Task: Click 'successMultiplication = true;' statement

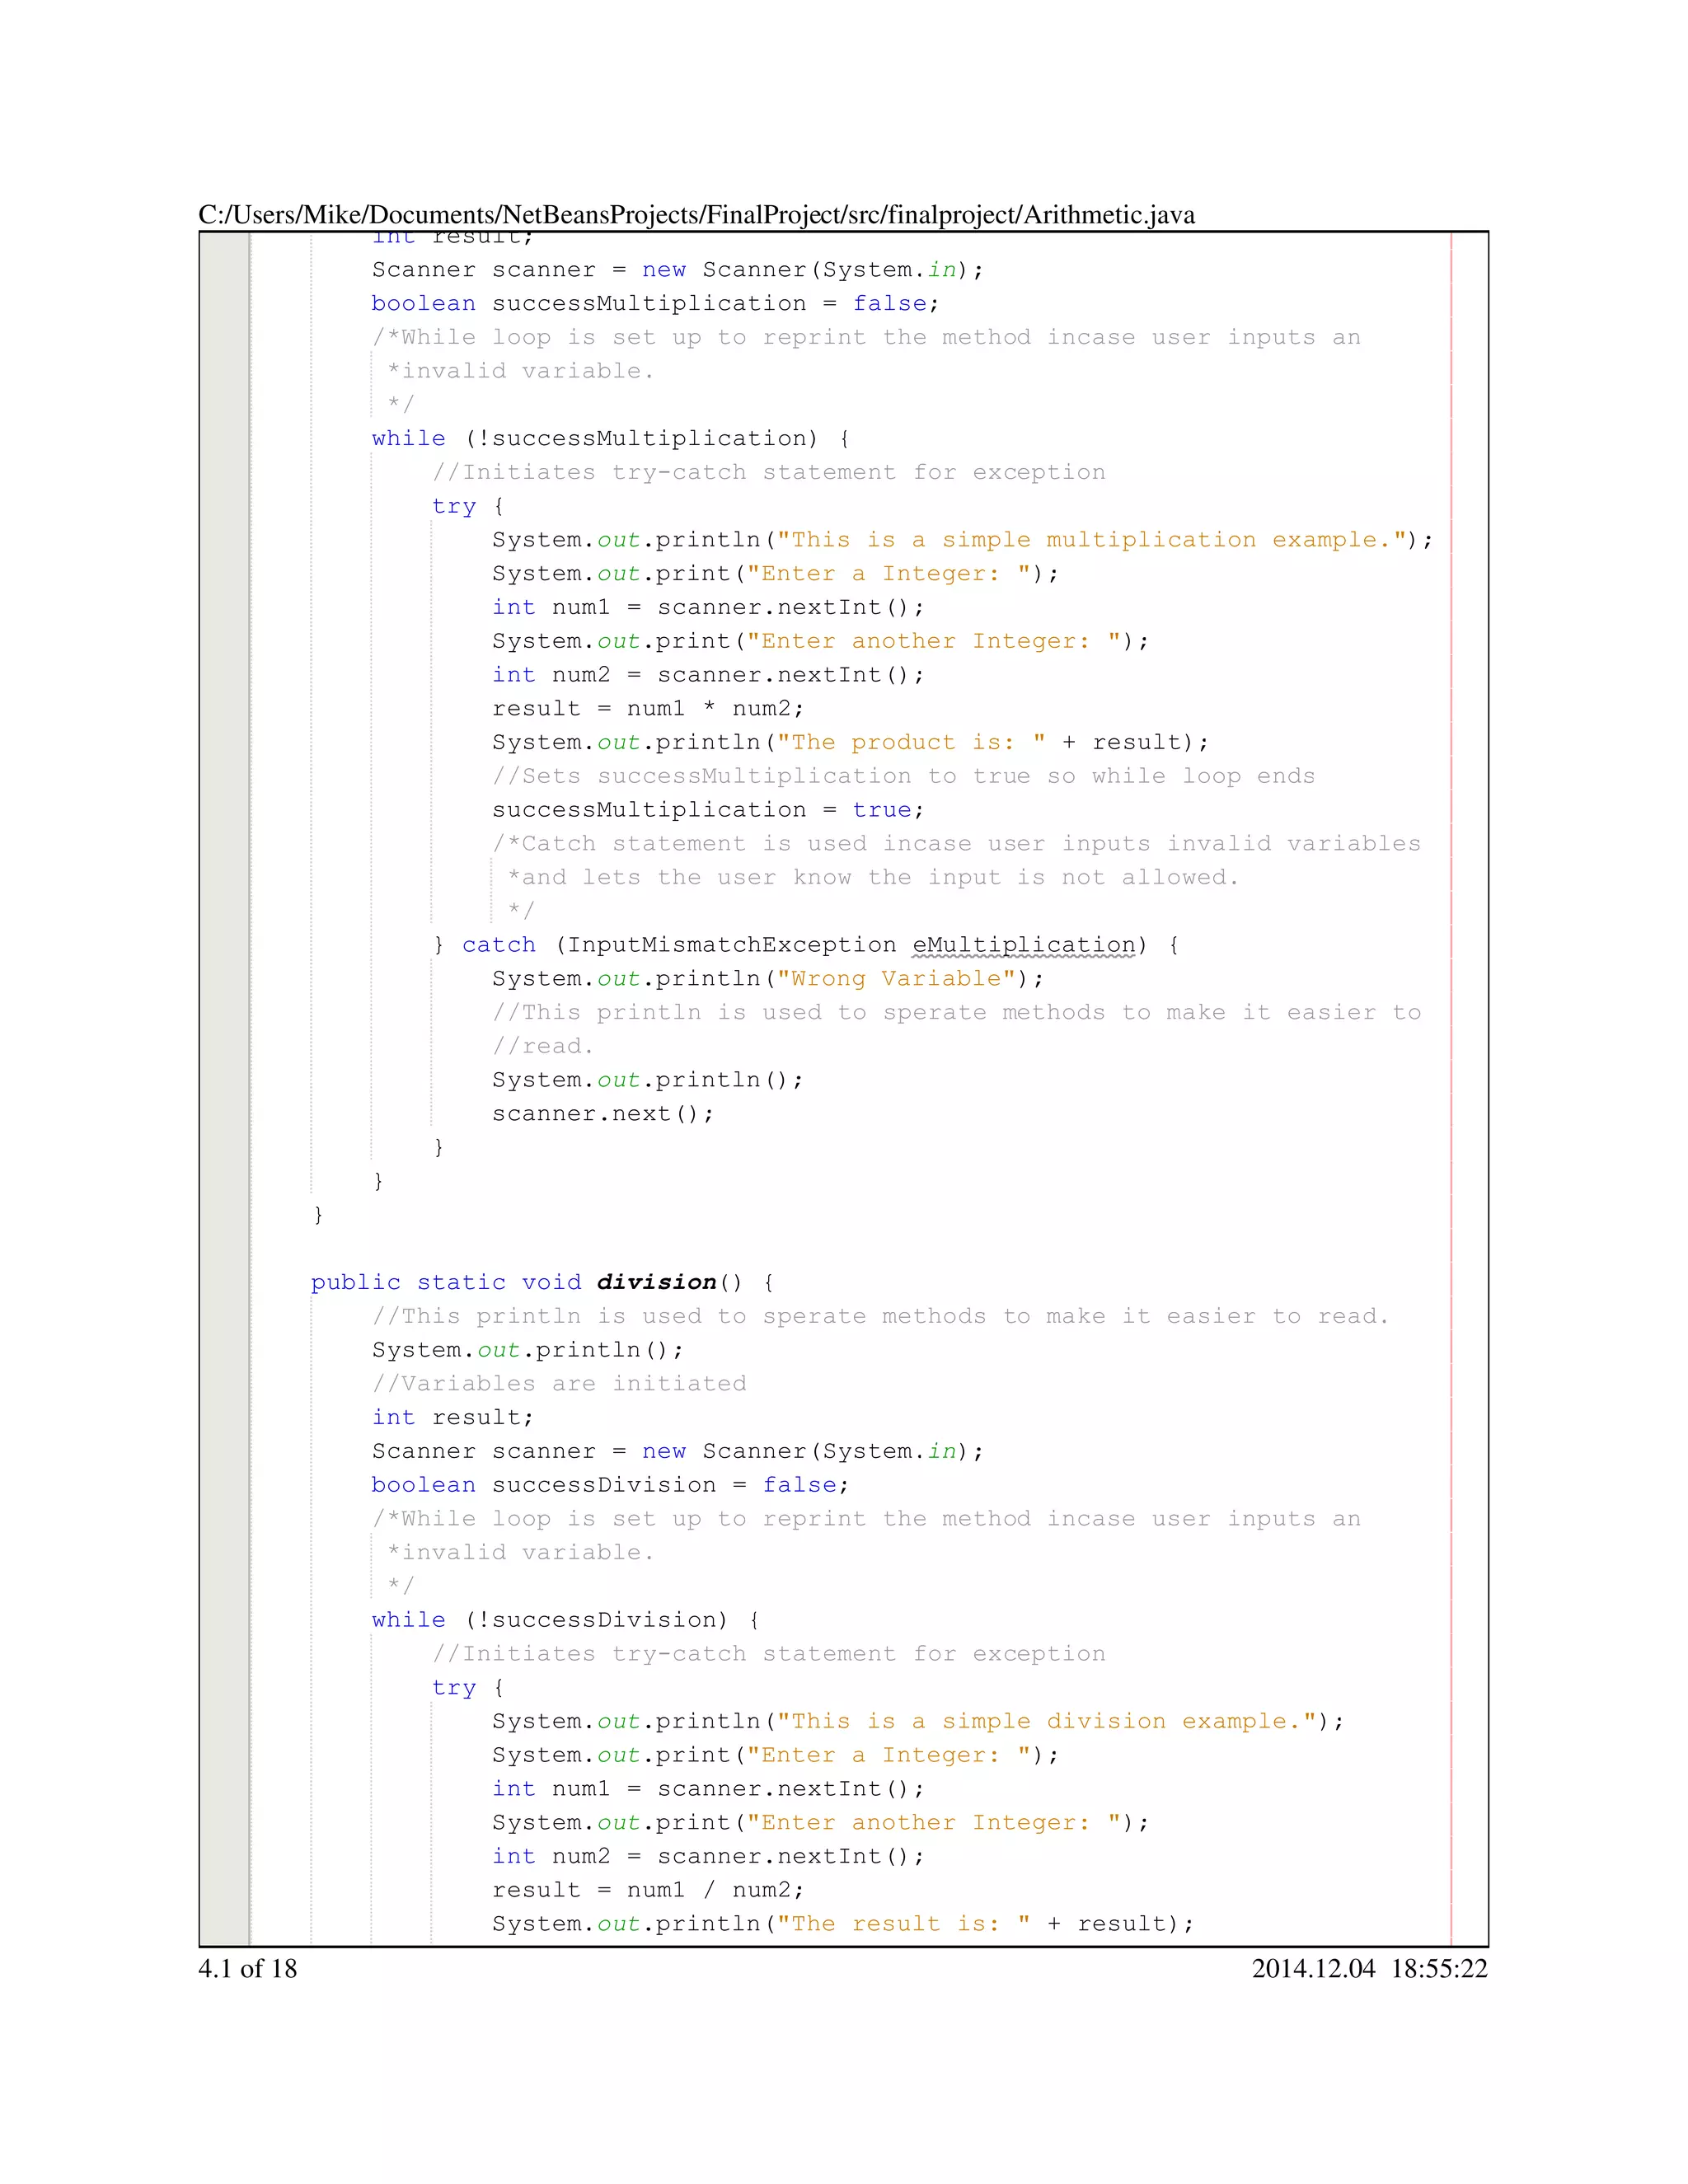Action: pyautogui.click(x=707, y=810)
